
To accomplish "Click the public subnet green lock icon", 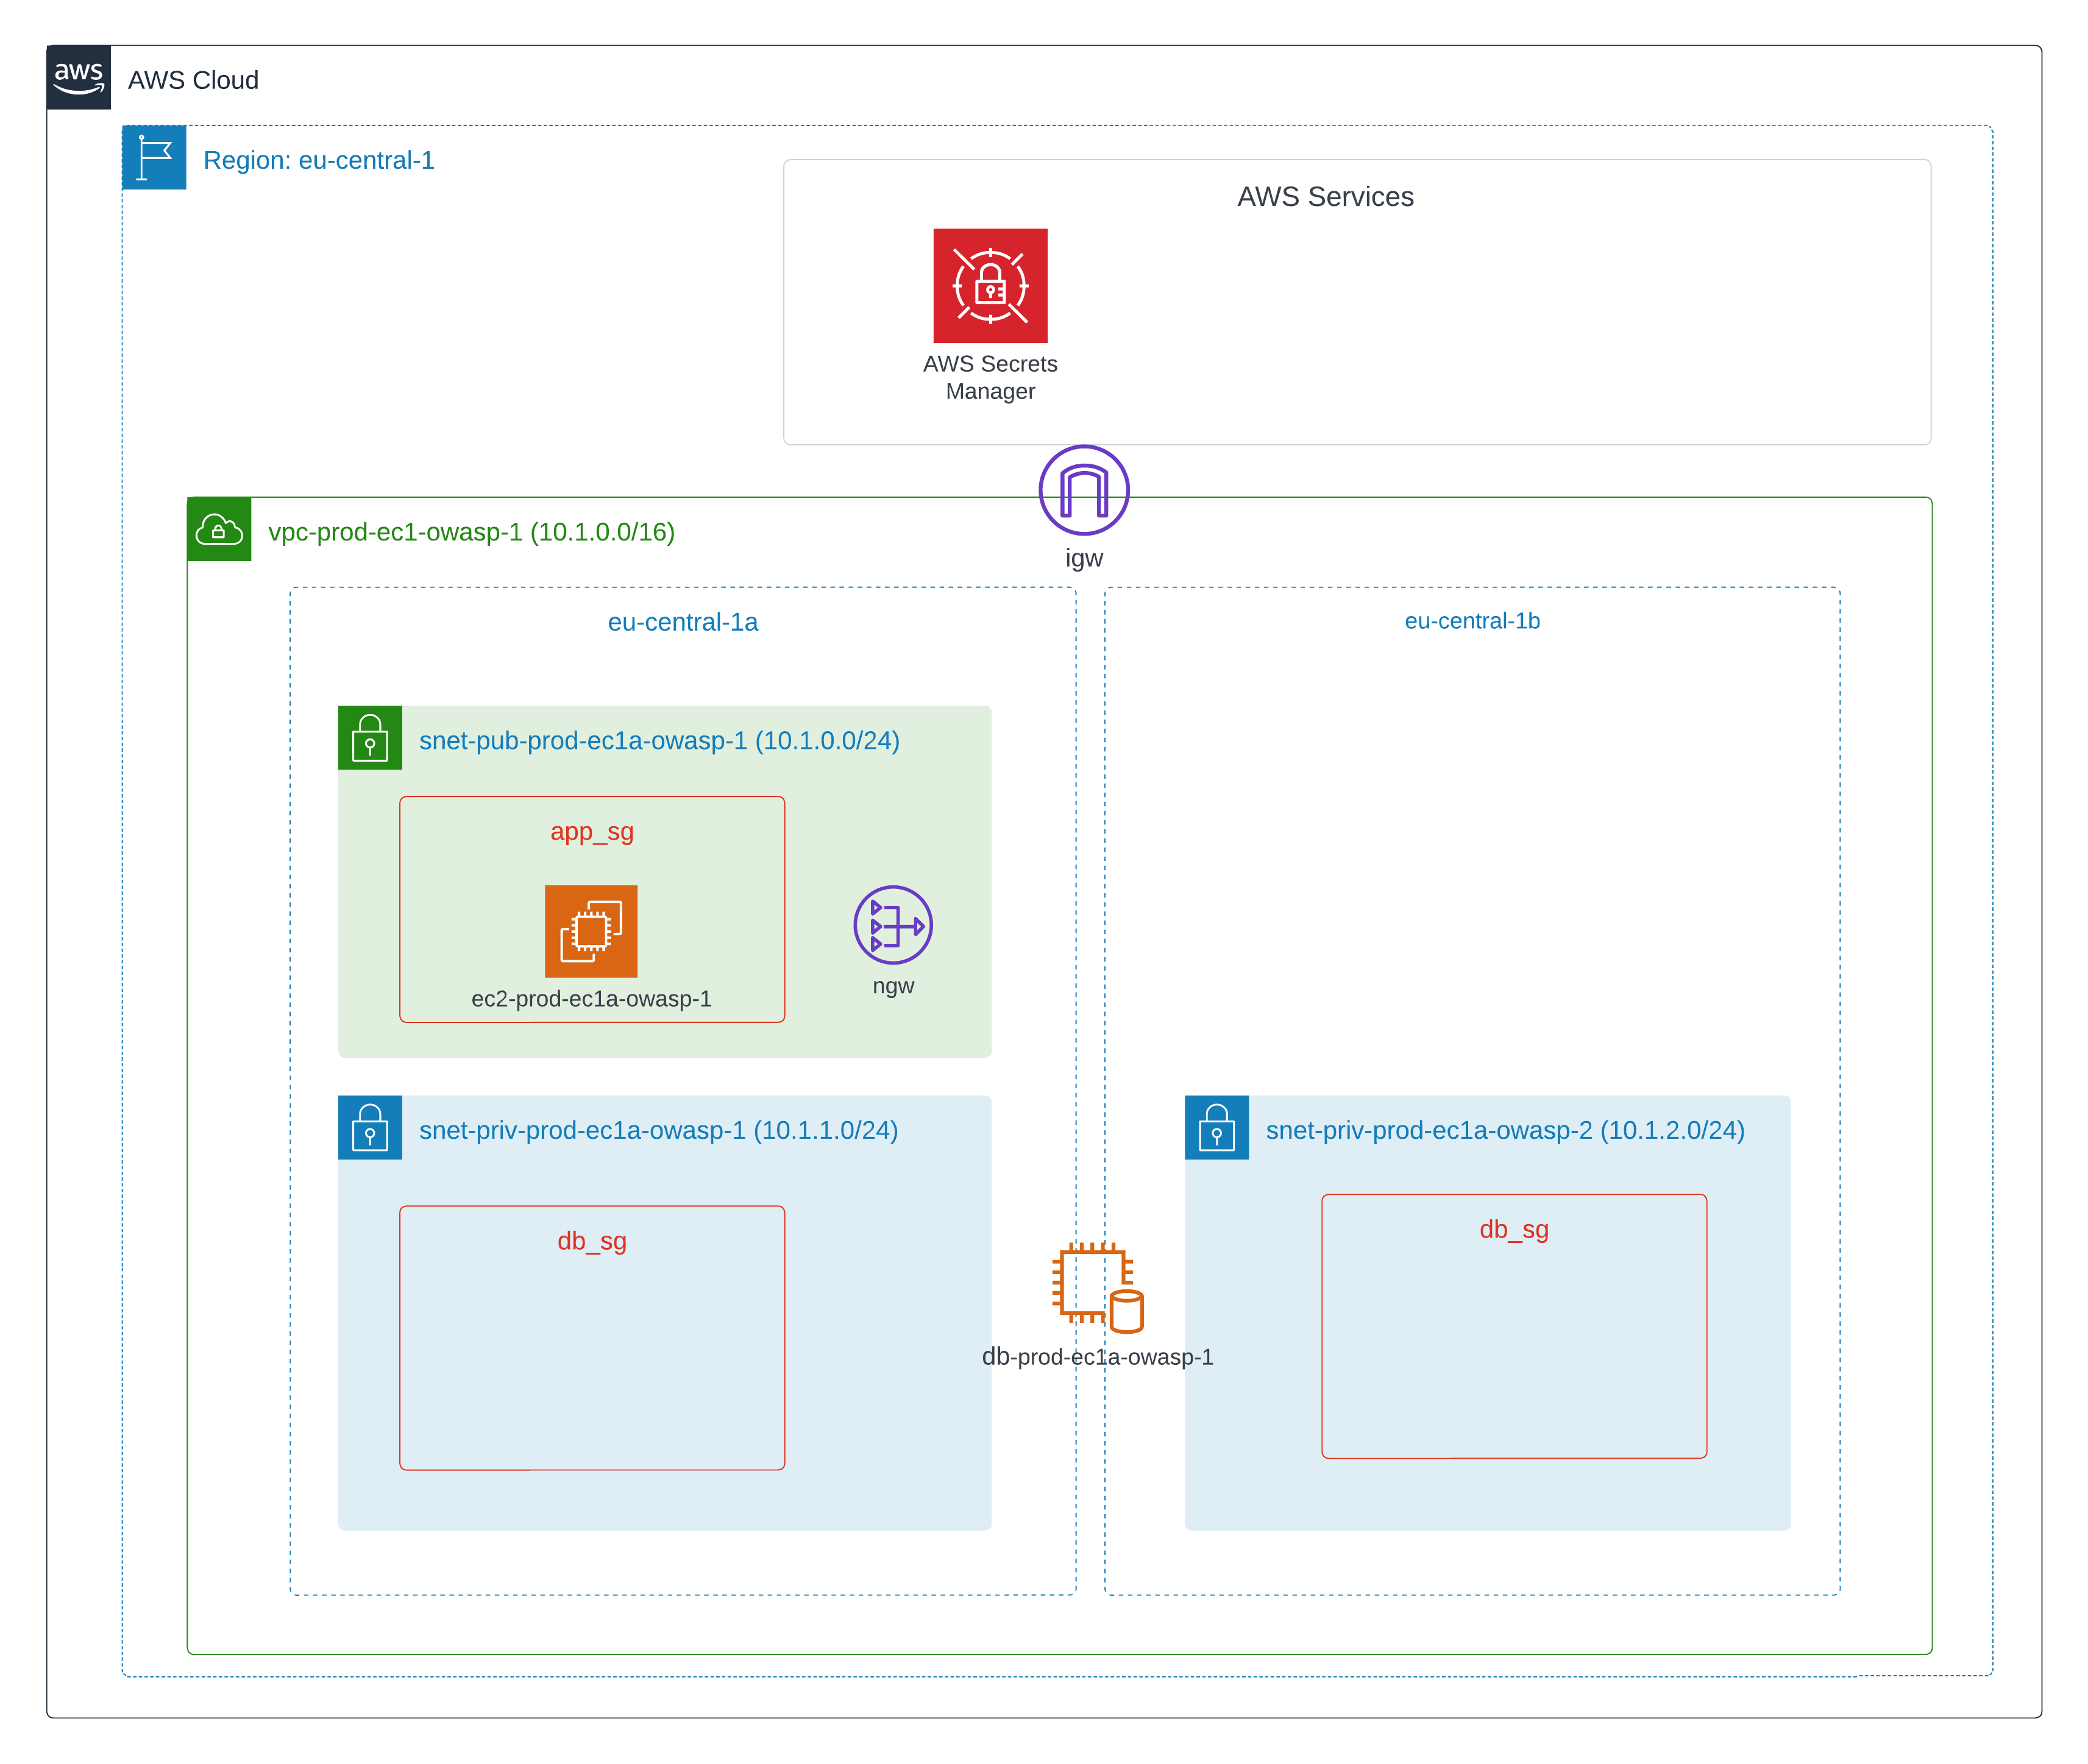I will click(369, 738).
